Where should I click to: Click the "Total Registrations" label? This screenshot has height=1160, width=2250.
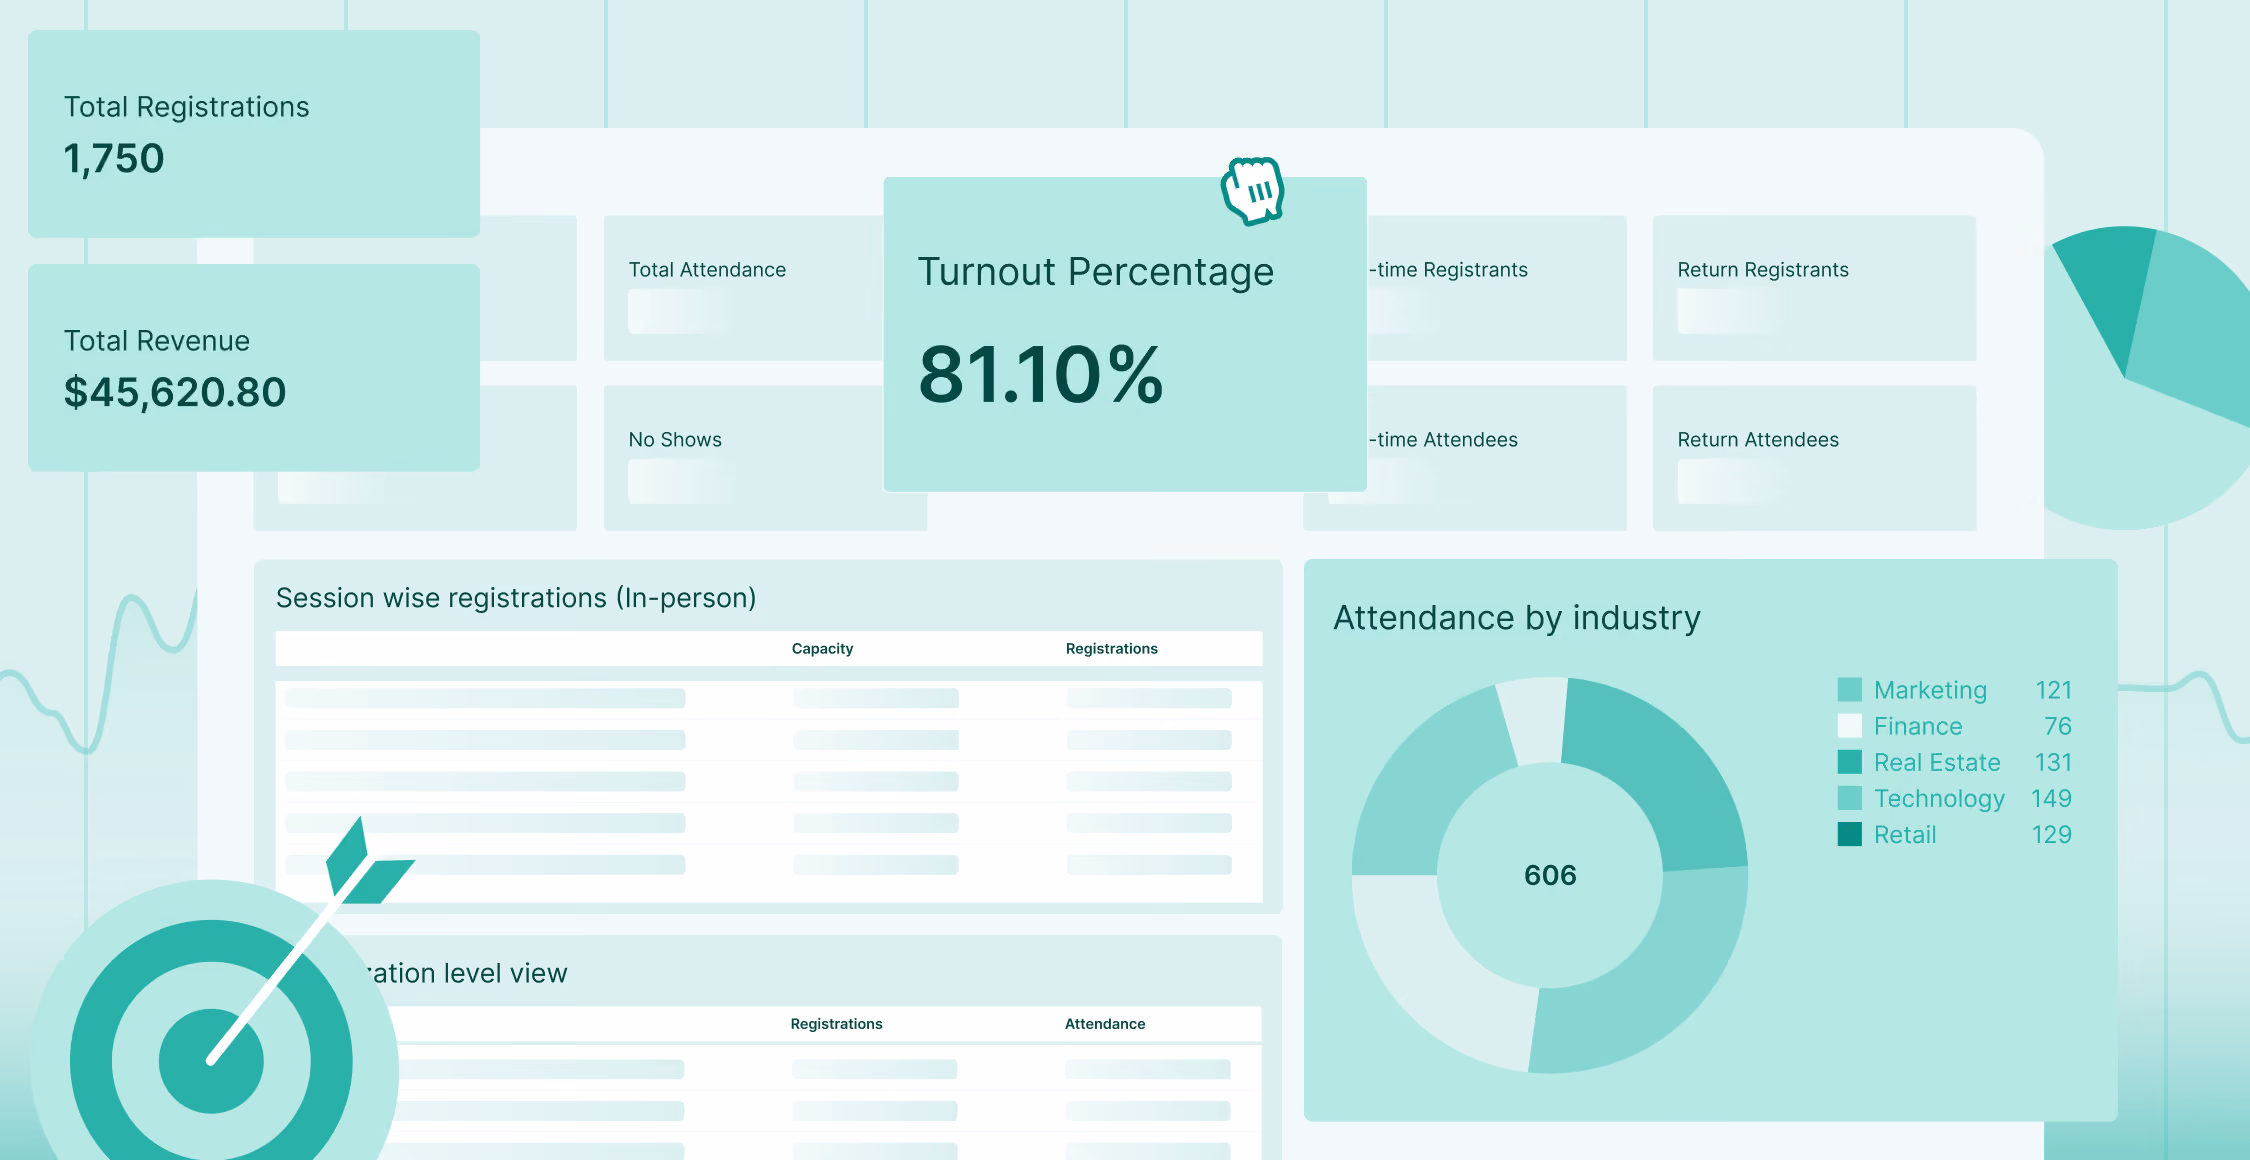187,107
